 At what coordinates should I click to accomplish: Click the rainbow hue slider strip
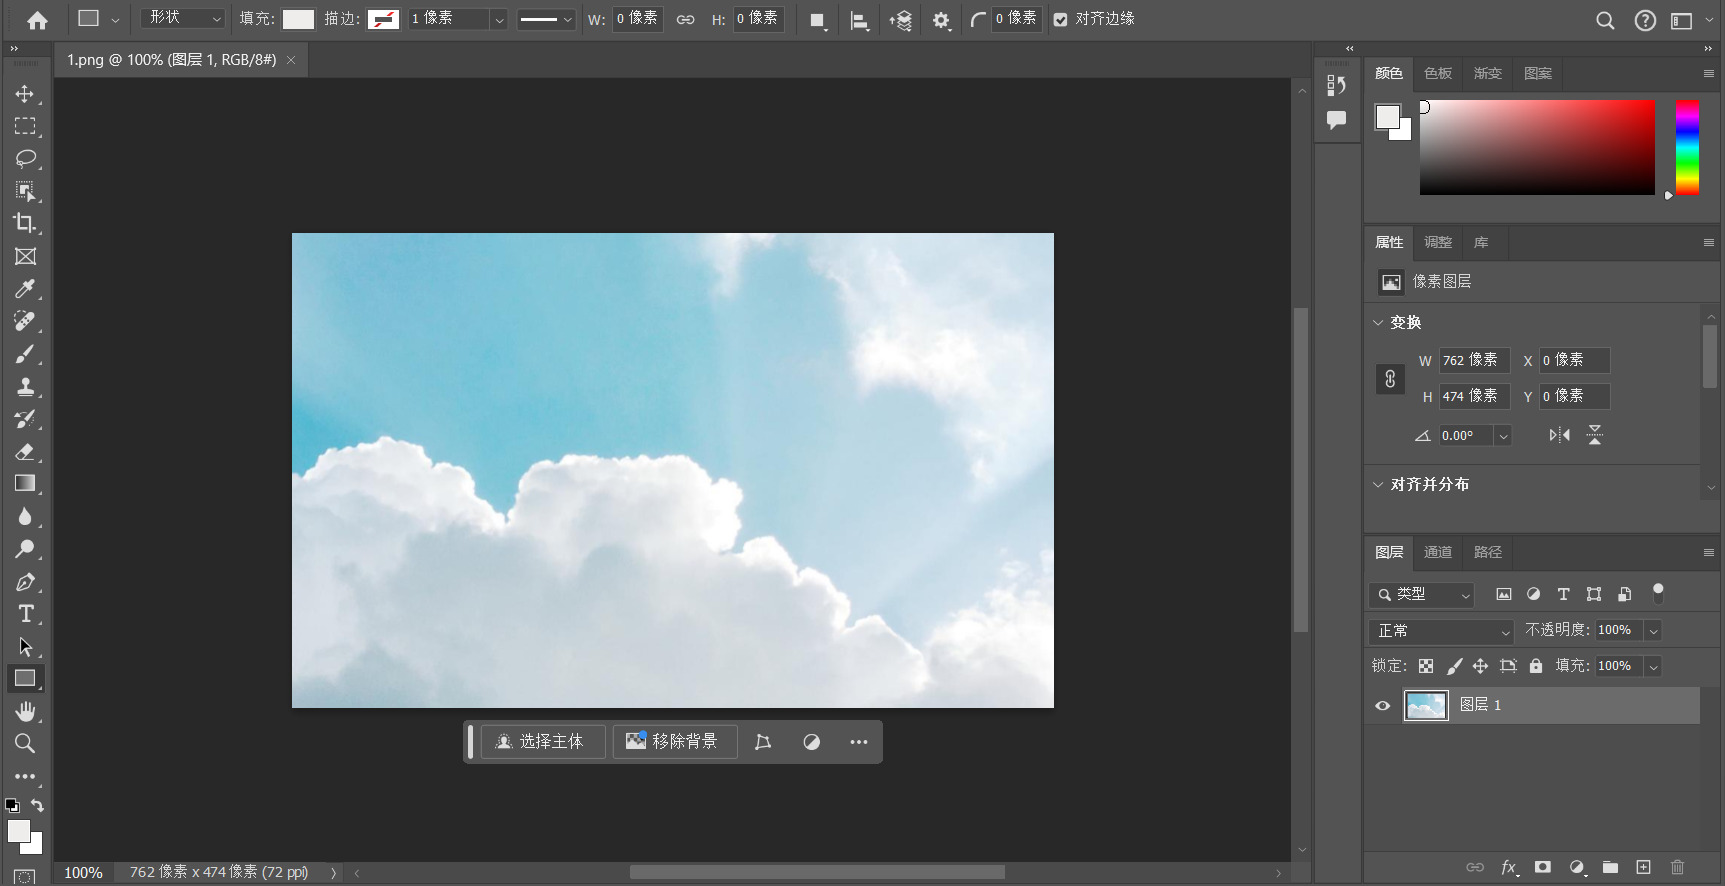(1687, 147)
